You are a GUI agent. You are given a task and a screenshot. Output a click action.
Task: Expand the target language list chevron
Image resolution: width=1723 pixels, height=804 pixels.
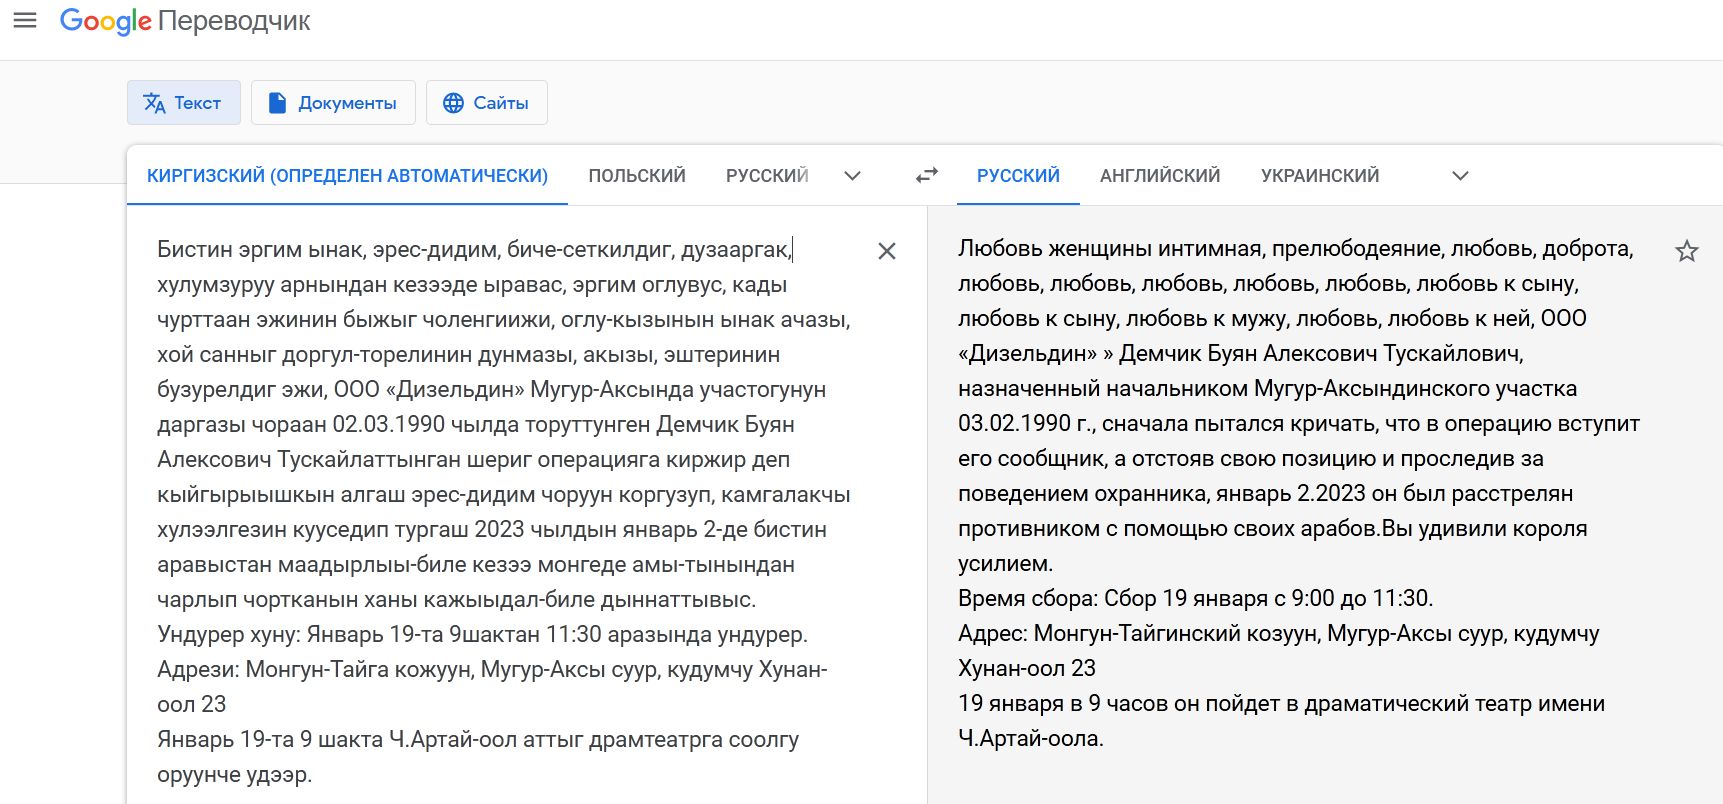pos(1460,176)
